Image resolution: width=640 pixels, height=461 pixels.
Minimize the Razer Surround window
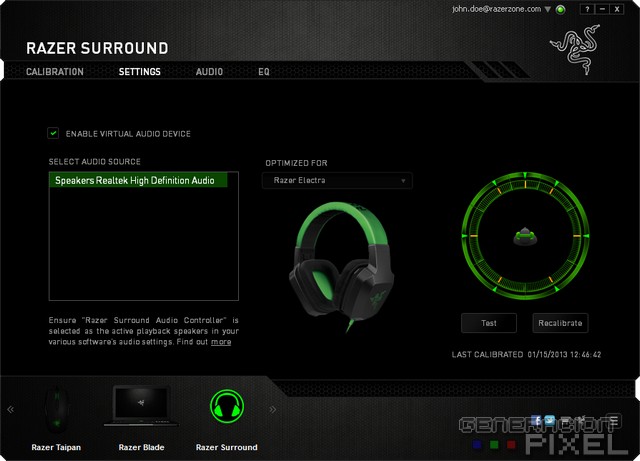coord(602,9)
